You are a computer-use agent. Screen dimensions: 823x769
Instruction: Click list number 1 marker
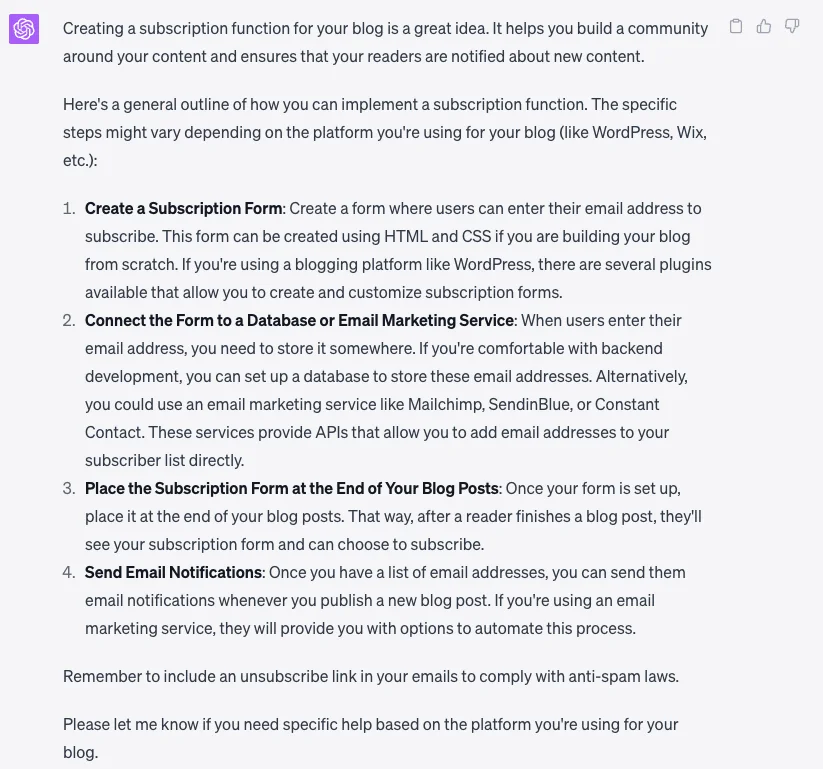point(69,208)
